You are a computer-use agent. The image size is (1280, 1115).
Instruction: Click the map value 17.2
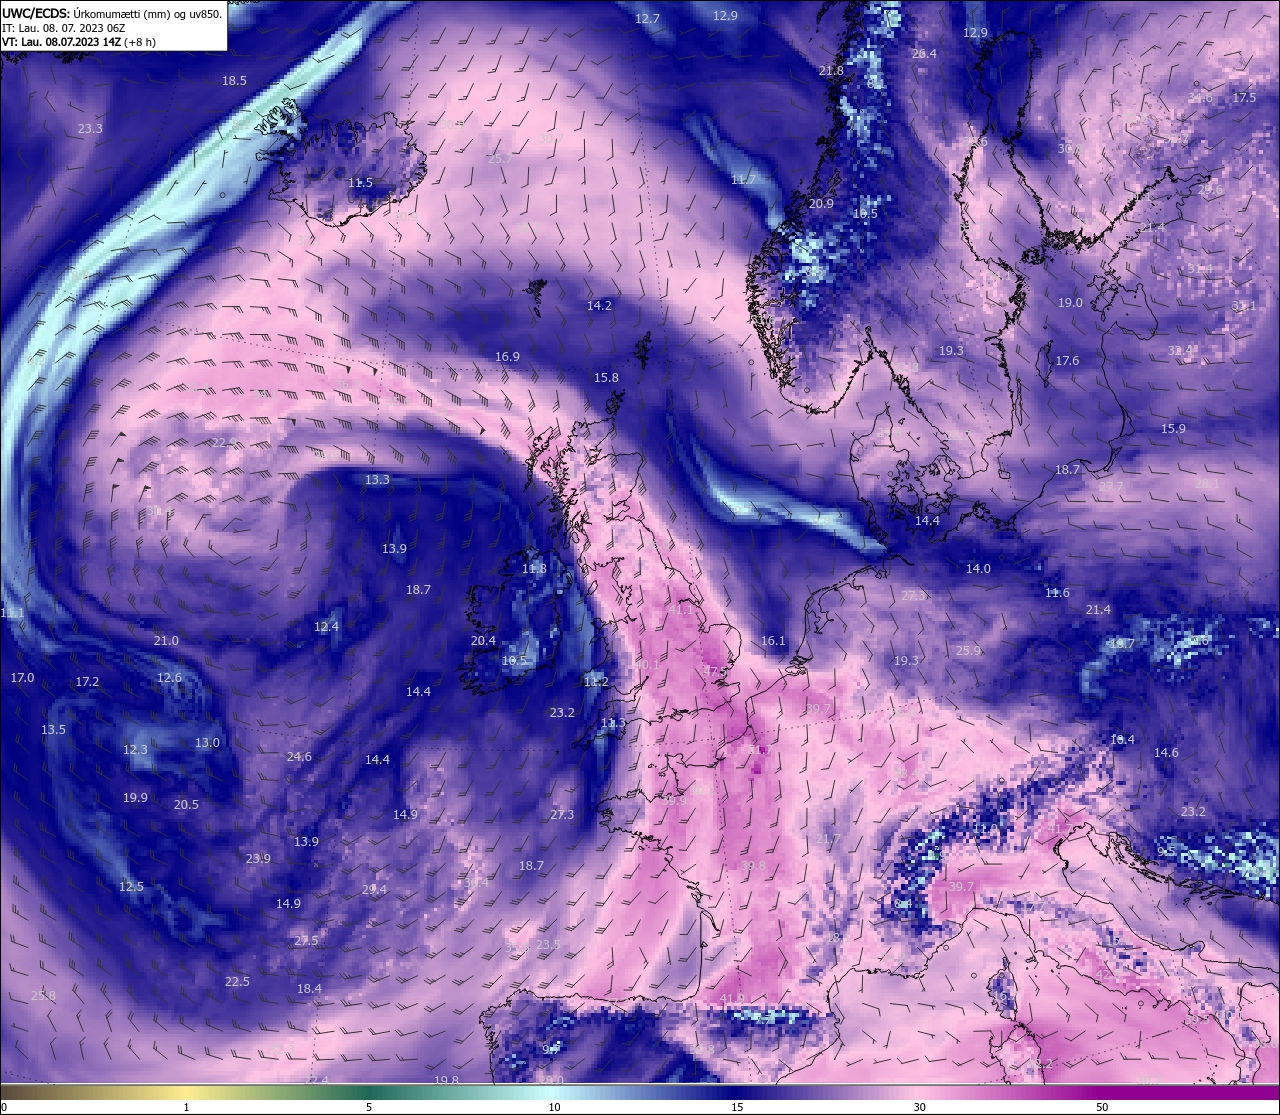pos(87,682)
